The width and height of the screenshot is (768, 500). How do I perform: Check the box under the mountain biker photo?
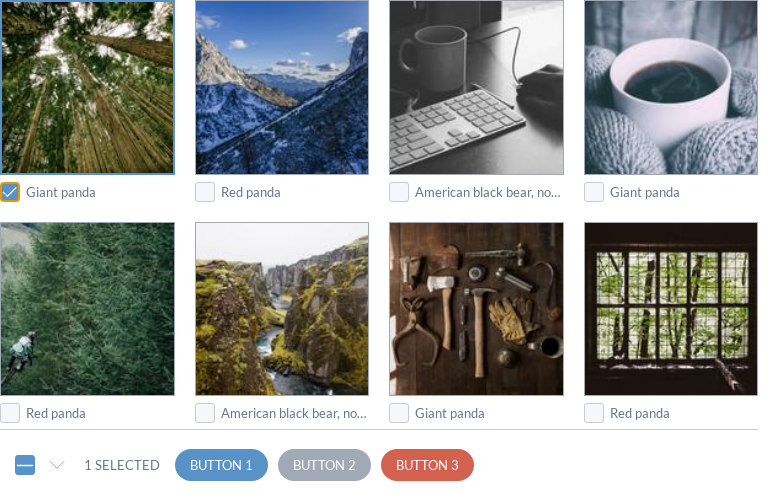11,413
